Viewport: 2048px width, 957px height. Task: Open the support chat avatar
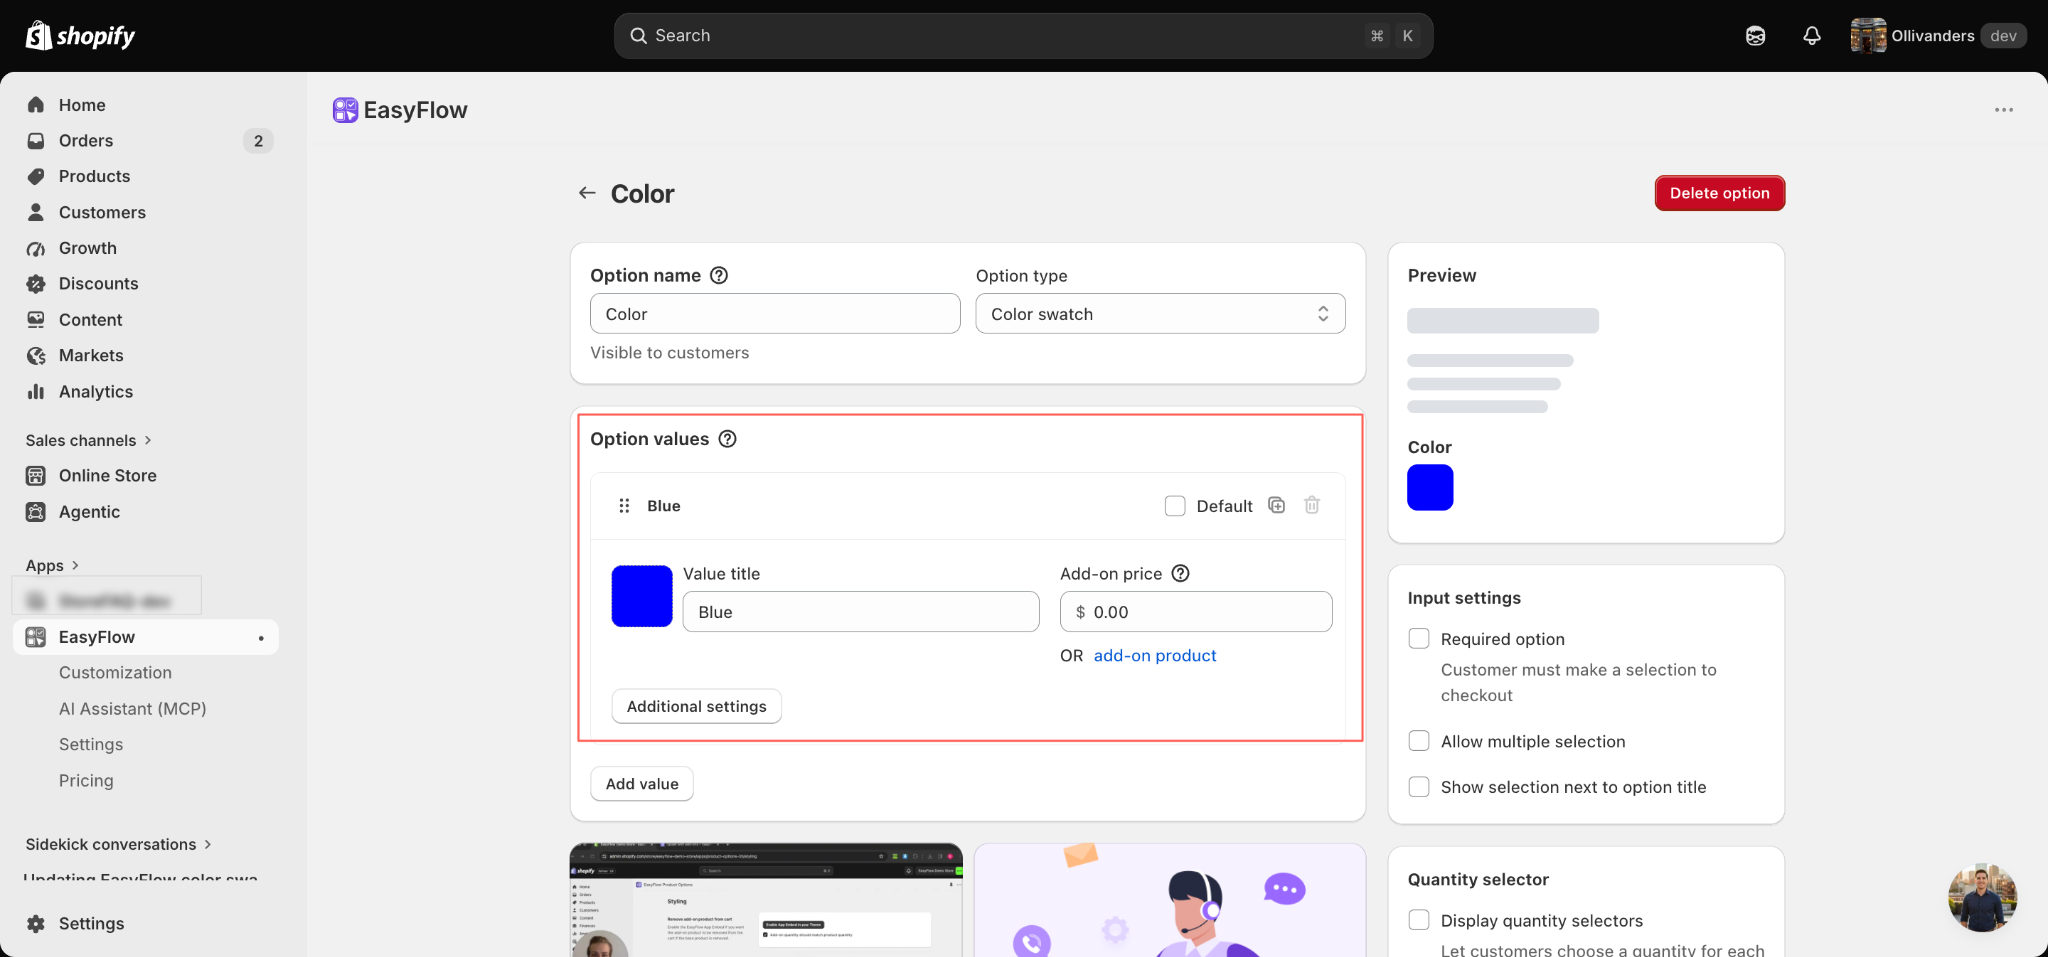(1982, 898)
